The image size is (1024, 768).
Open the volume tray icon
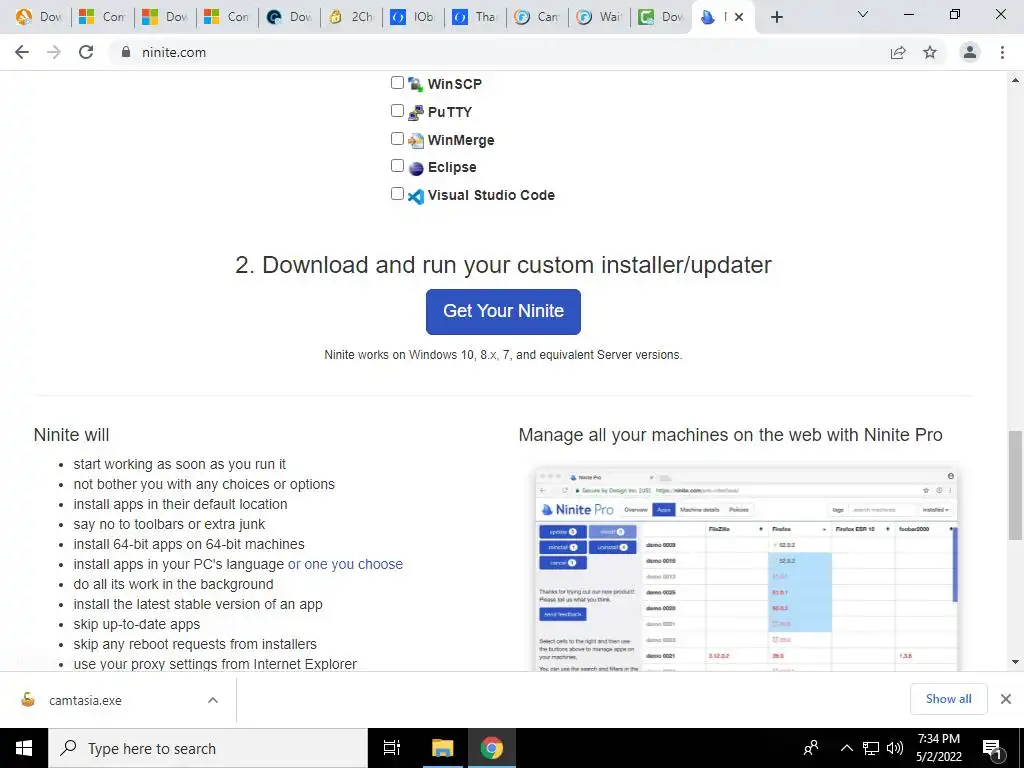tap(895, 748)
